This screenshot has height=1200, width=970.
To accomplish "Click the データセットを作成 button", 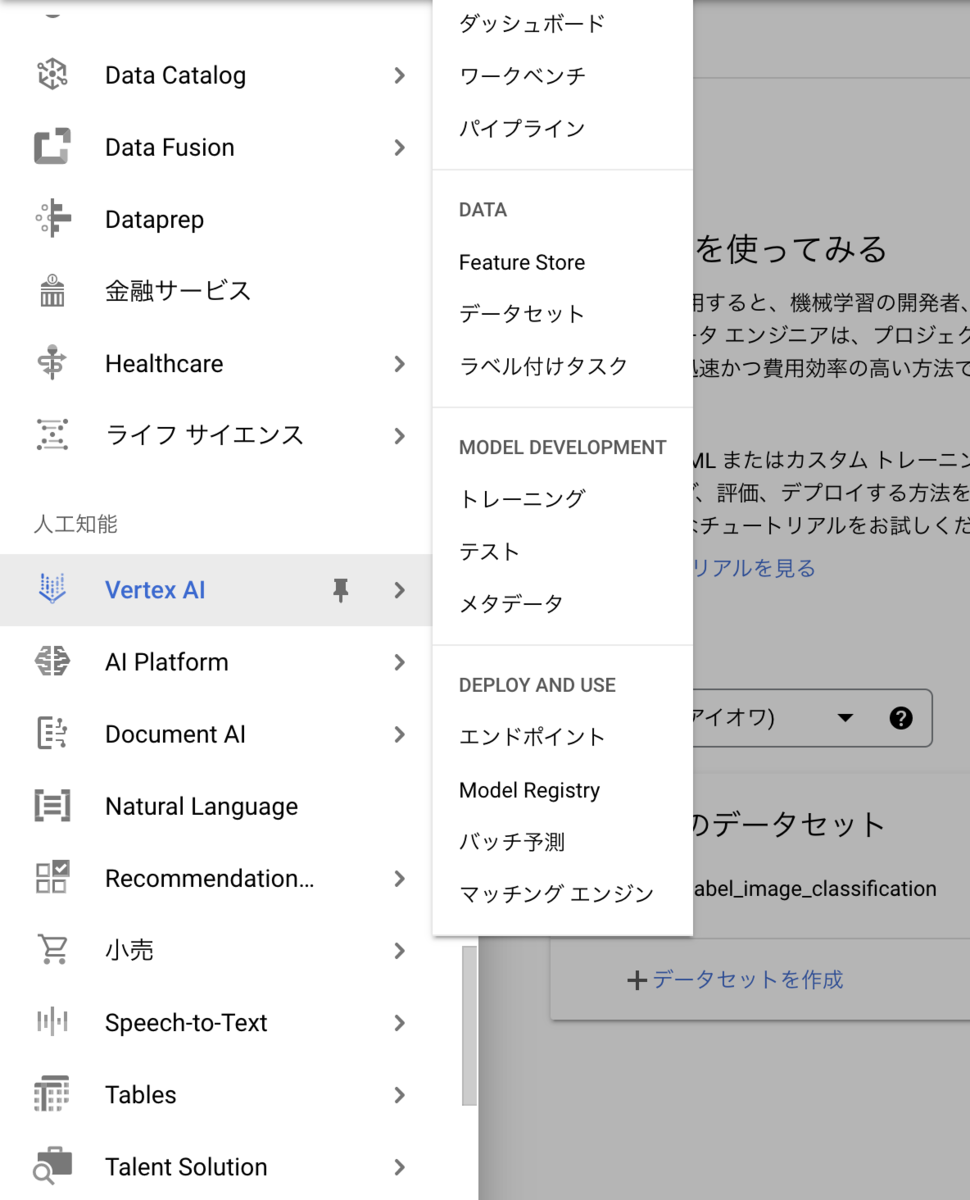I will 735,980.
